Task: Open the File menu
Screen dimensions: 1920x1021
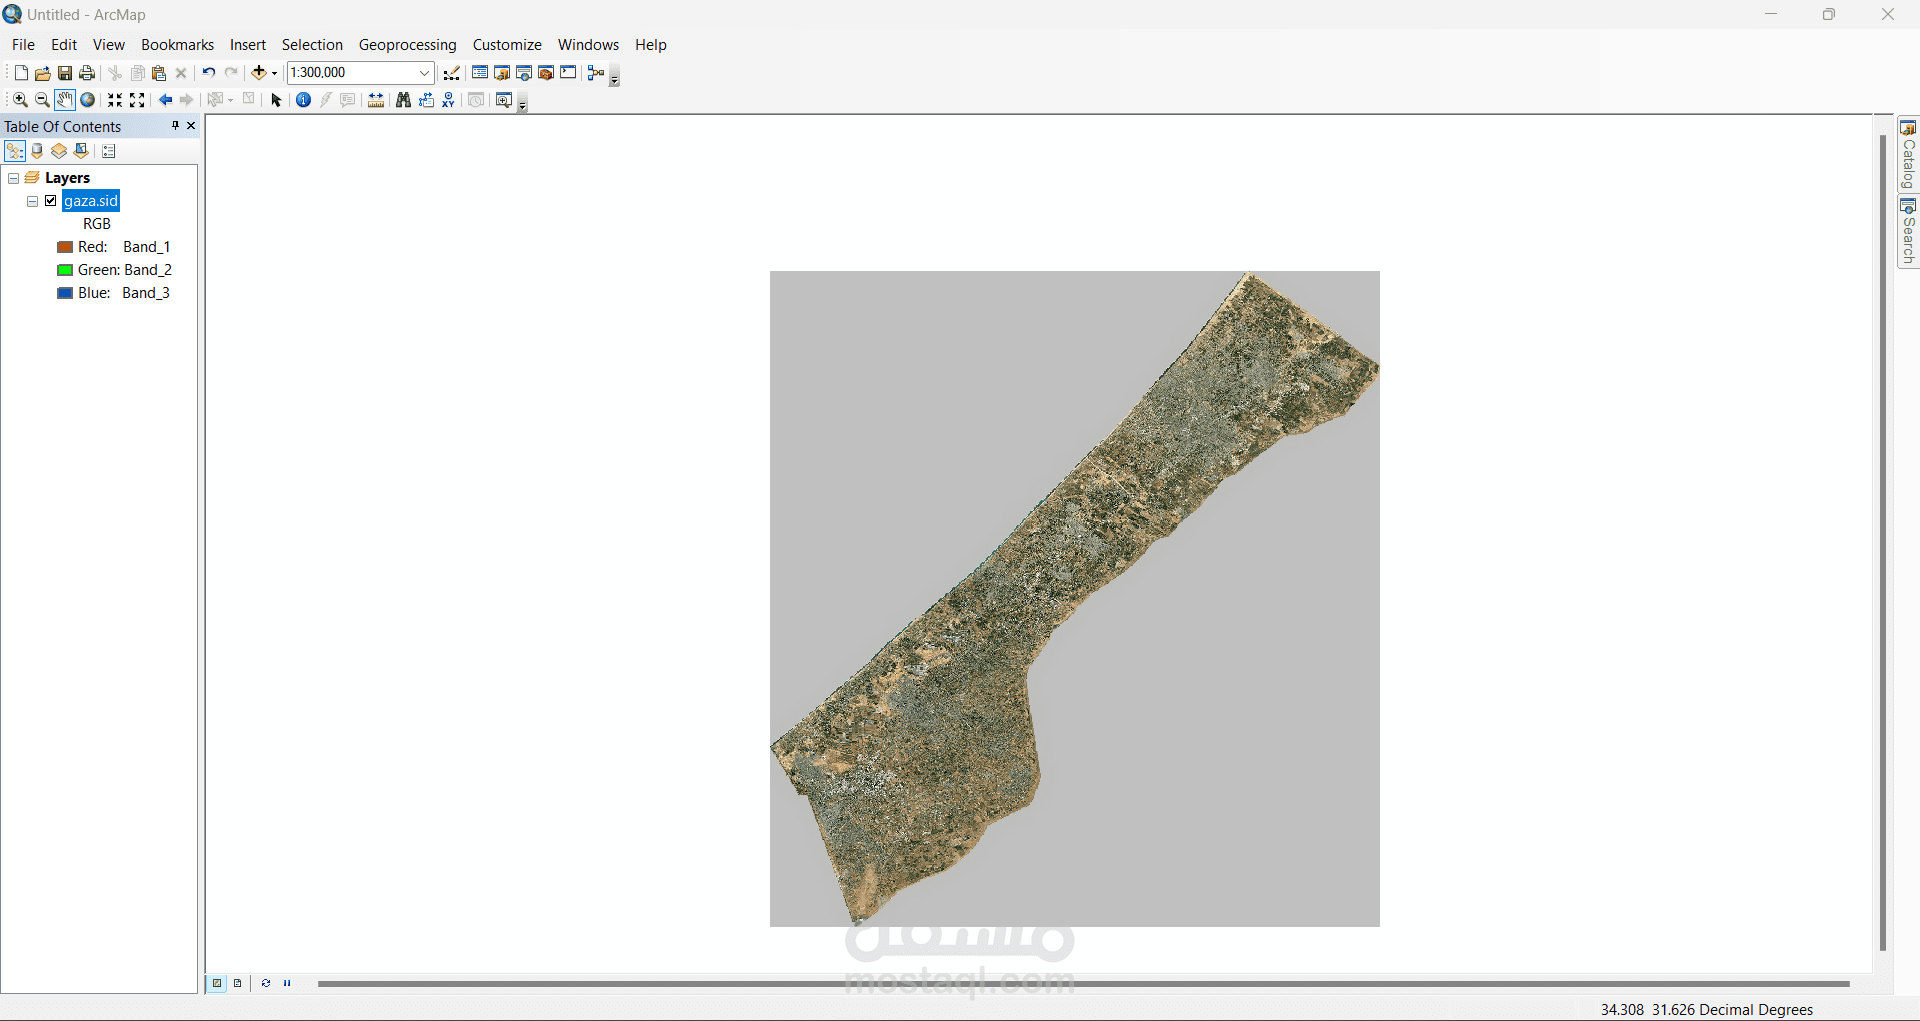Action: (23, 45)
